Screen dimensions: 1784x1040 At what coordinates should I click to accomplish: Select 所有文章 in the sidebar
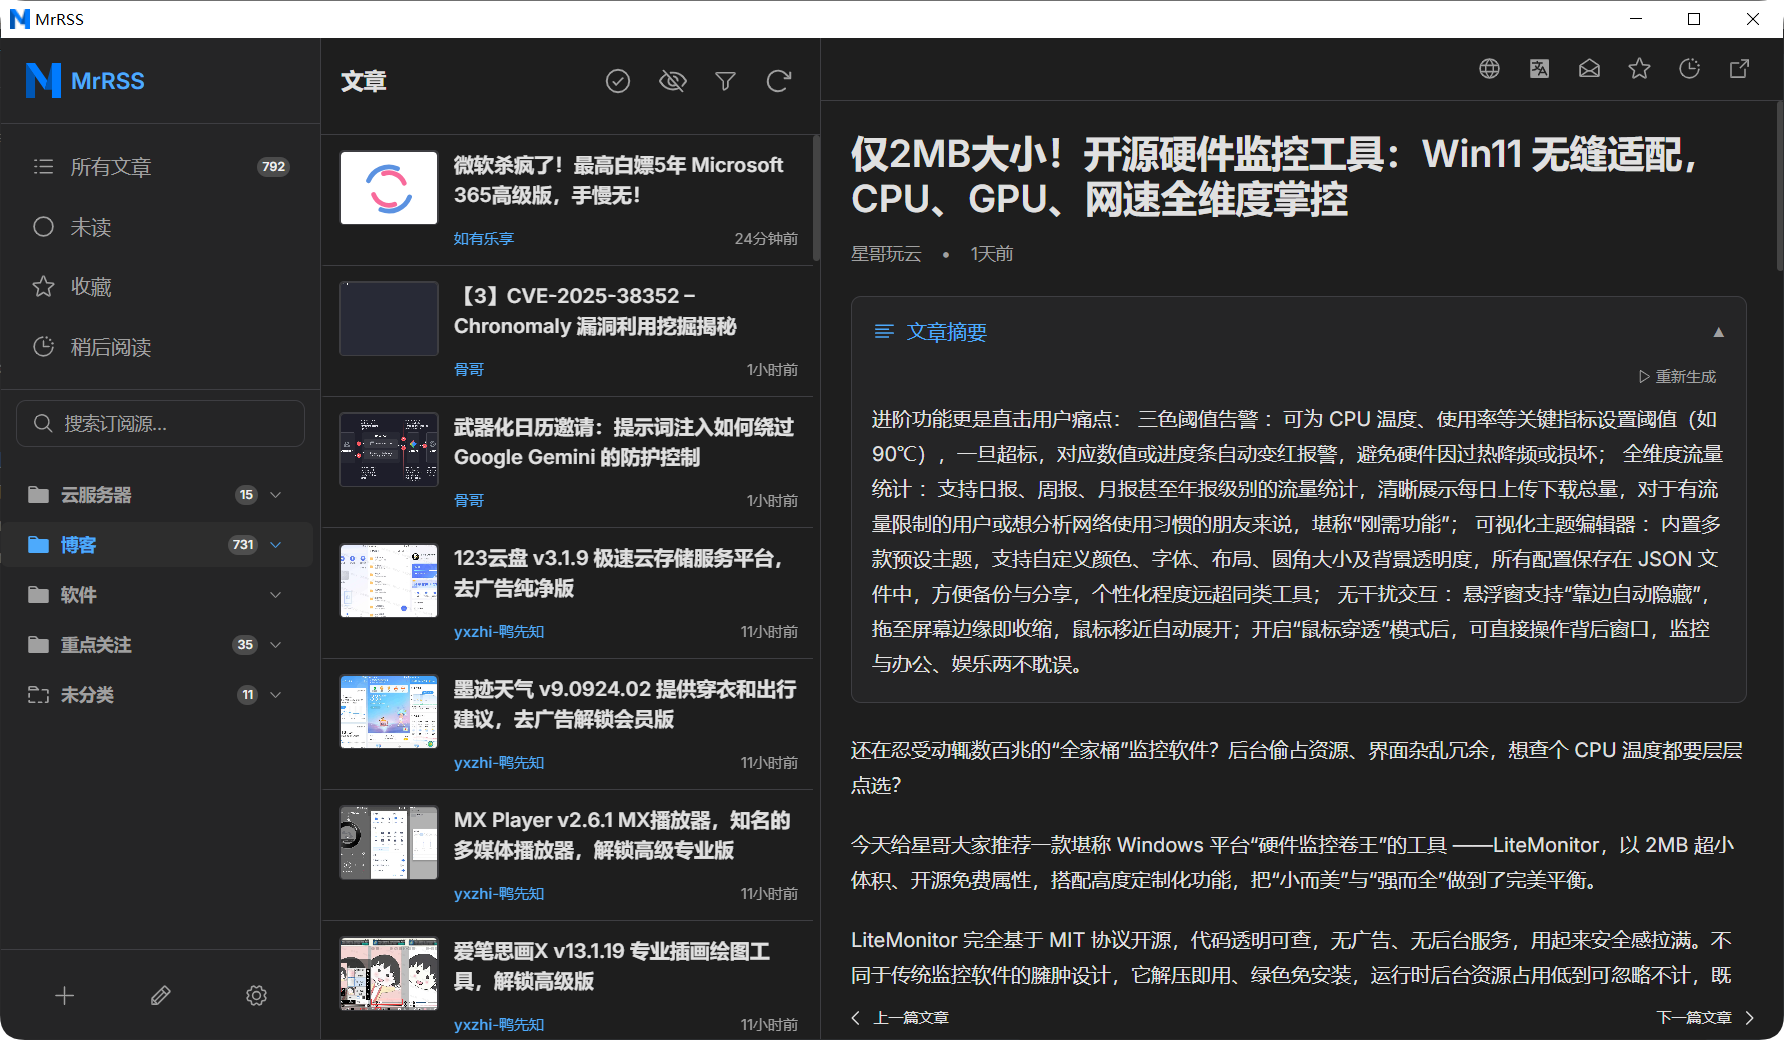tap(111, 166)
